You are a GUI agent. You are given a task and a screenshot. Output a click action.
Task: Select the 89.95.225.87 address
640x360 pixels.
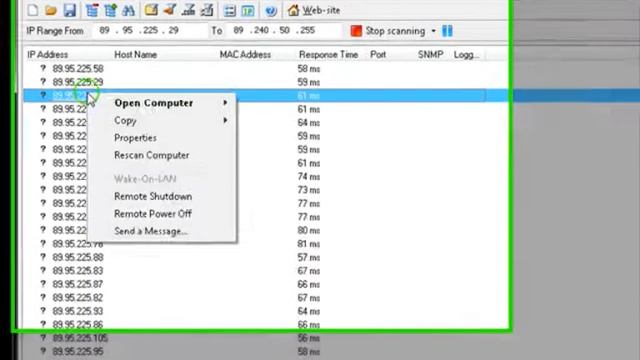(x=78, y=284)
